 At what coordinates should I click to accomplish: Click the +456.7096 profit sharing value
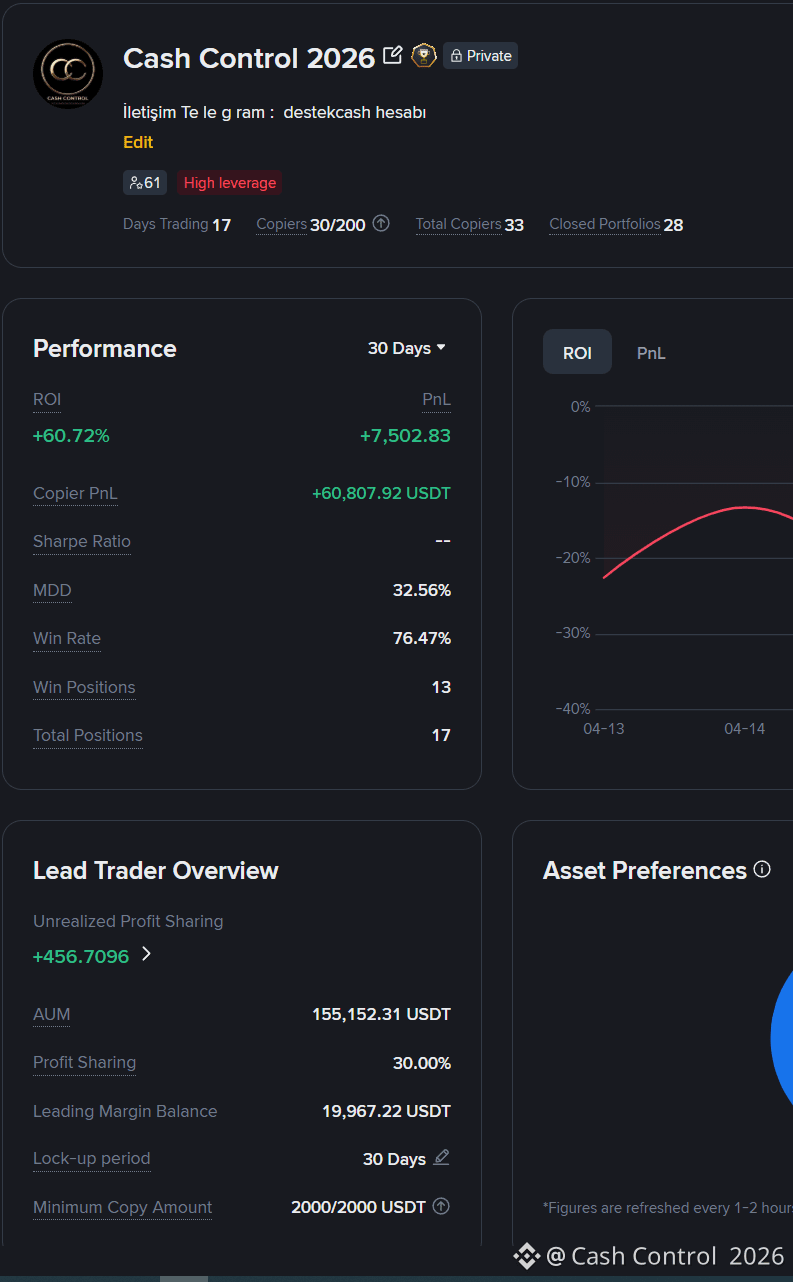[81, 956]
